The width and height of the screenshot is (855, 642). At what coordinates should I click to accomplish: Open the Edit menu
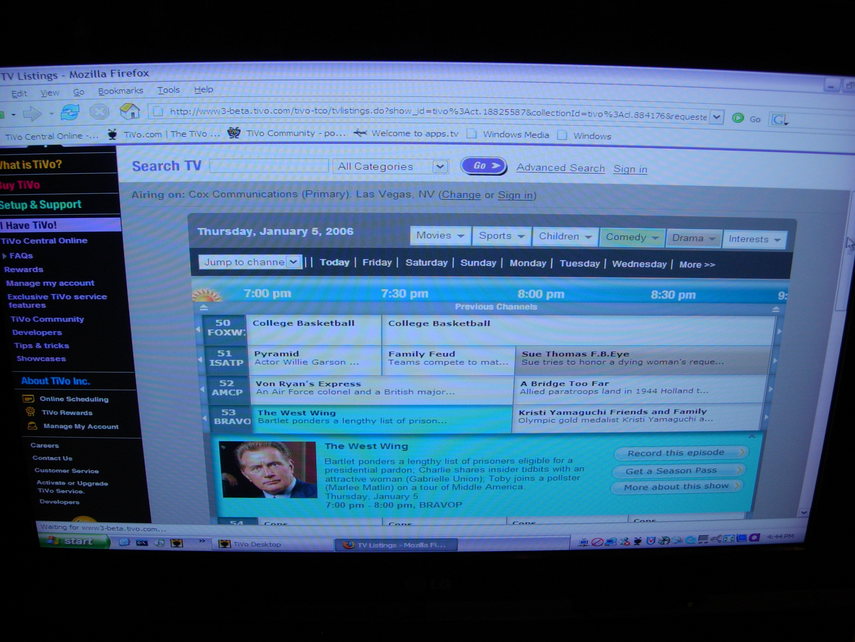pos(19,93)
